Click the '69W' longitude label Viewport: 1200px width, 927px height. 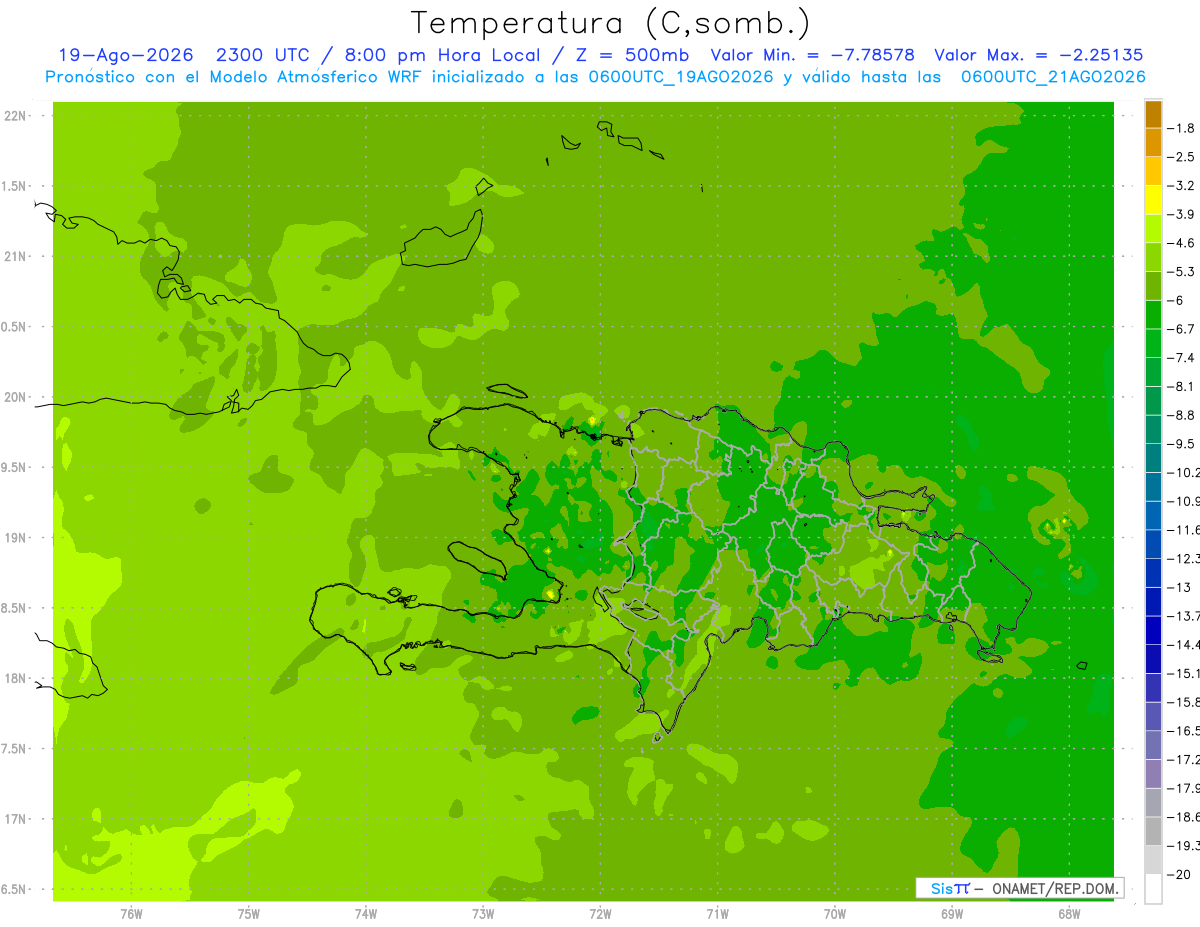click(951, 914)
